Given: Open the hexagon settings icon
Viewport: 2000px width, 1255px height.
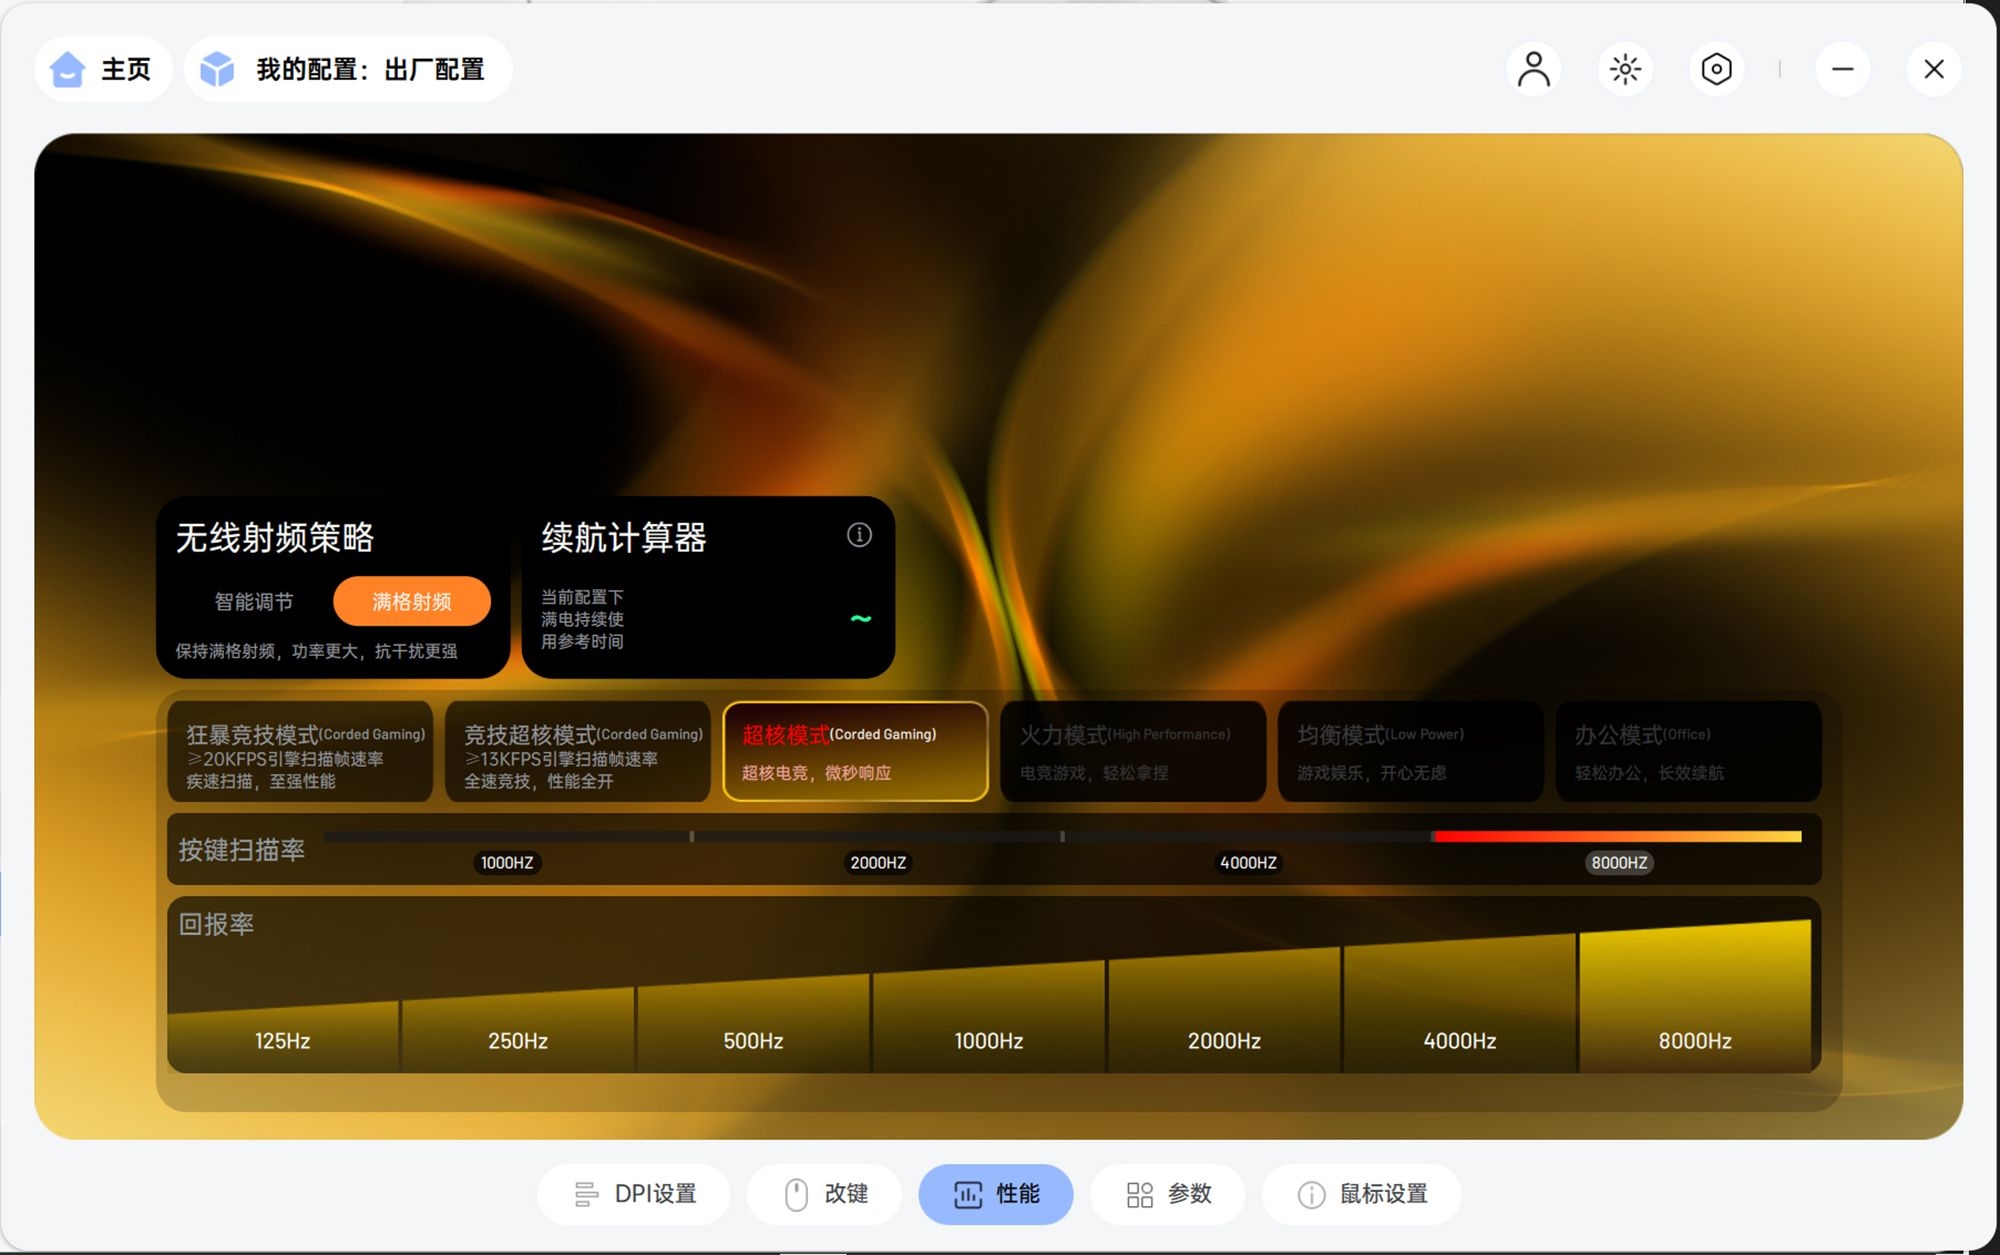Looking at the screenshot, I should (x=1716, y=69).
